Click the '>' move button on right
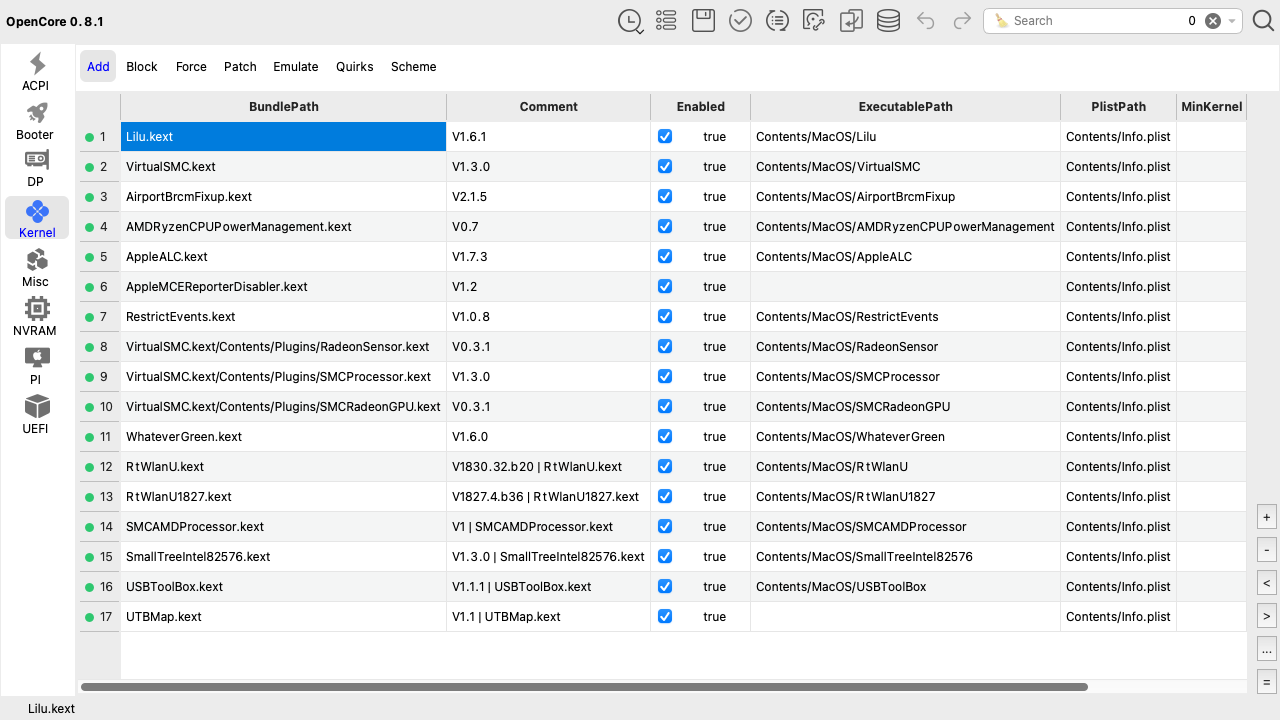 coord(1267,616)
